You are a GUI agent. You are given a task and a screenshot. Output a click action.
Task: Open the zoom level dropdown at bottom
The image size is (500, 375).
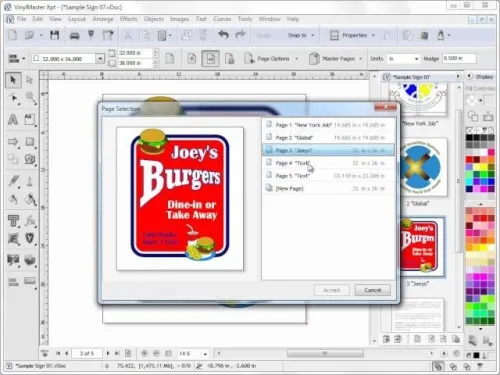click(205, 354)
